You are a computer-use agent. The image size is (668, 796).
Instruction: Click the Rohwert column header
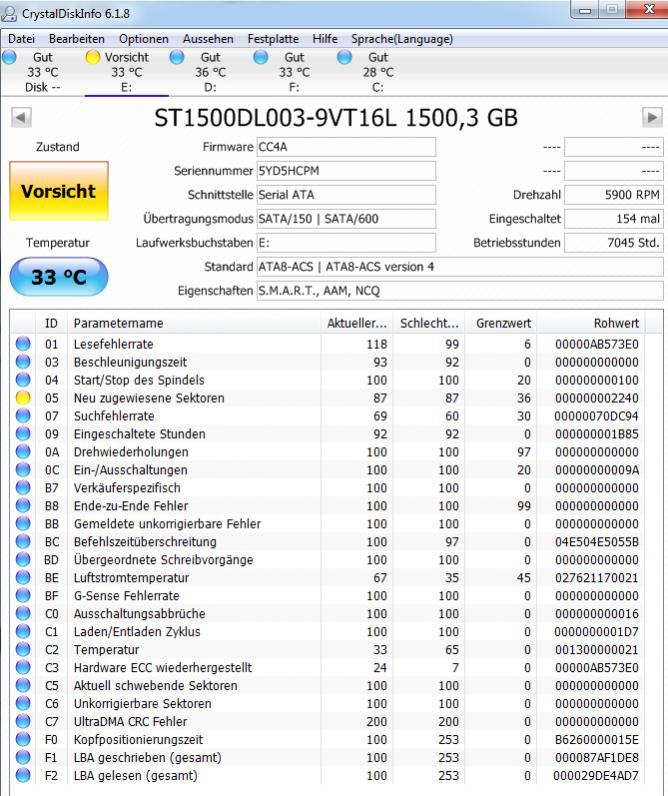pyautogui.click(x=591, y=323)
